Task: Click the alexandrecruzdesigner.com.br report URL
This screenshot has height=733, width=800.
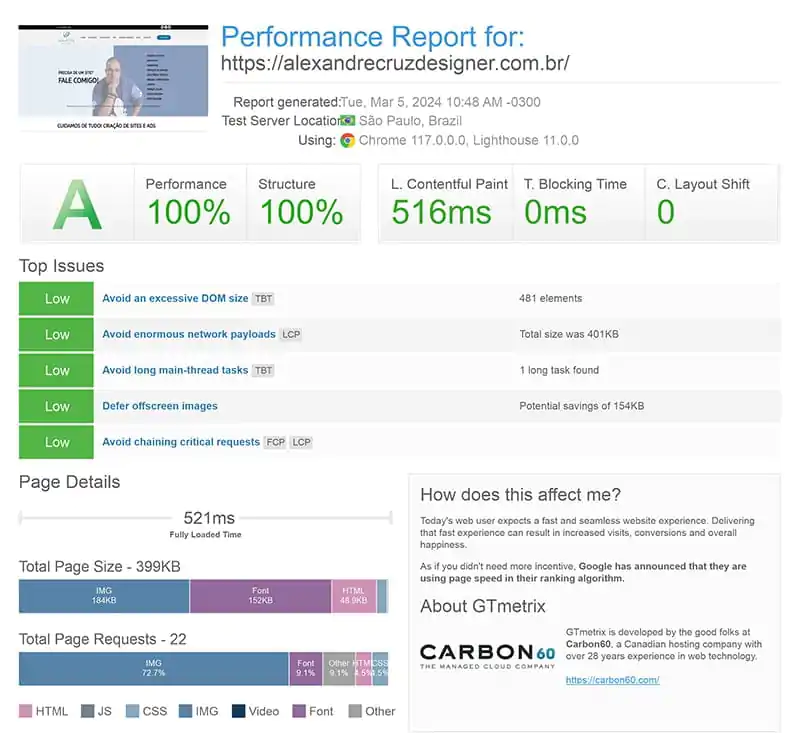Action: pos(395,63)
